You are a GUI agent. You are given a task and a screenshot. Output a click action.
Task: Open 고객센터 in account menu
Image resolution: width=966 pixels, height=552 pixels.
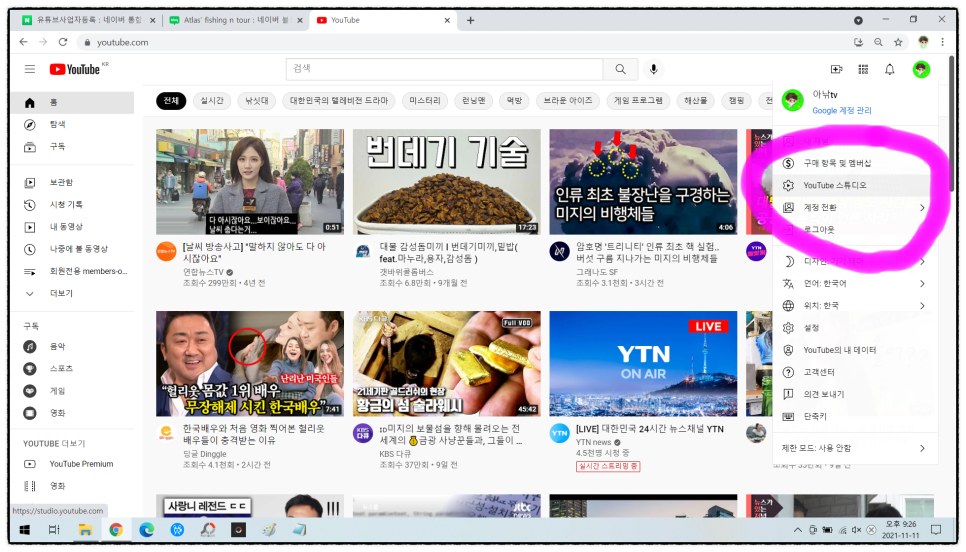point(856,372)
